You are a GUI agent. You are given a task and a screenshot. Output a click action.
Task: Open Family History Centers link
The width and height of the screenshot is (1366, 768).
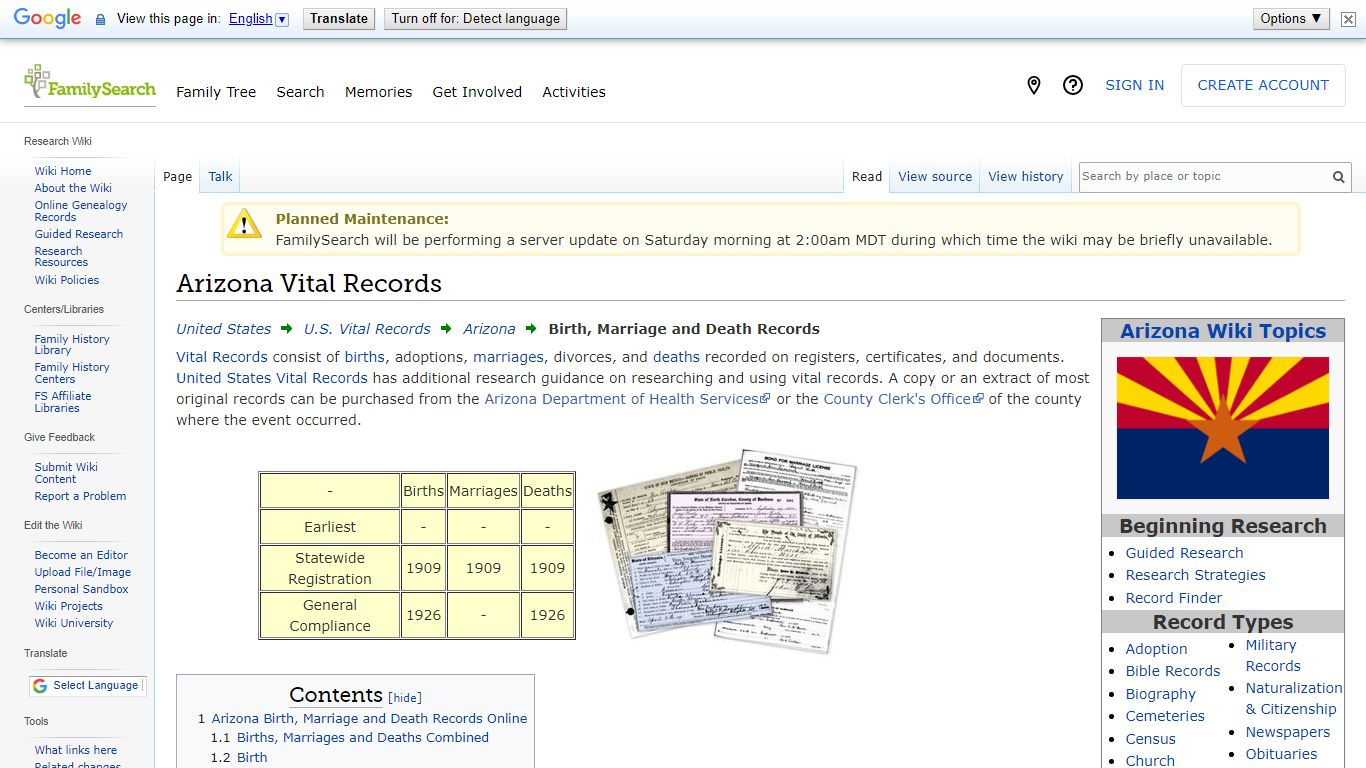click(72, 373)
